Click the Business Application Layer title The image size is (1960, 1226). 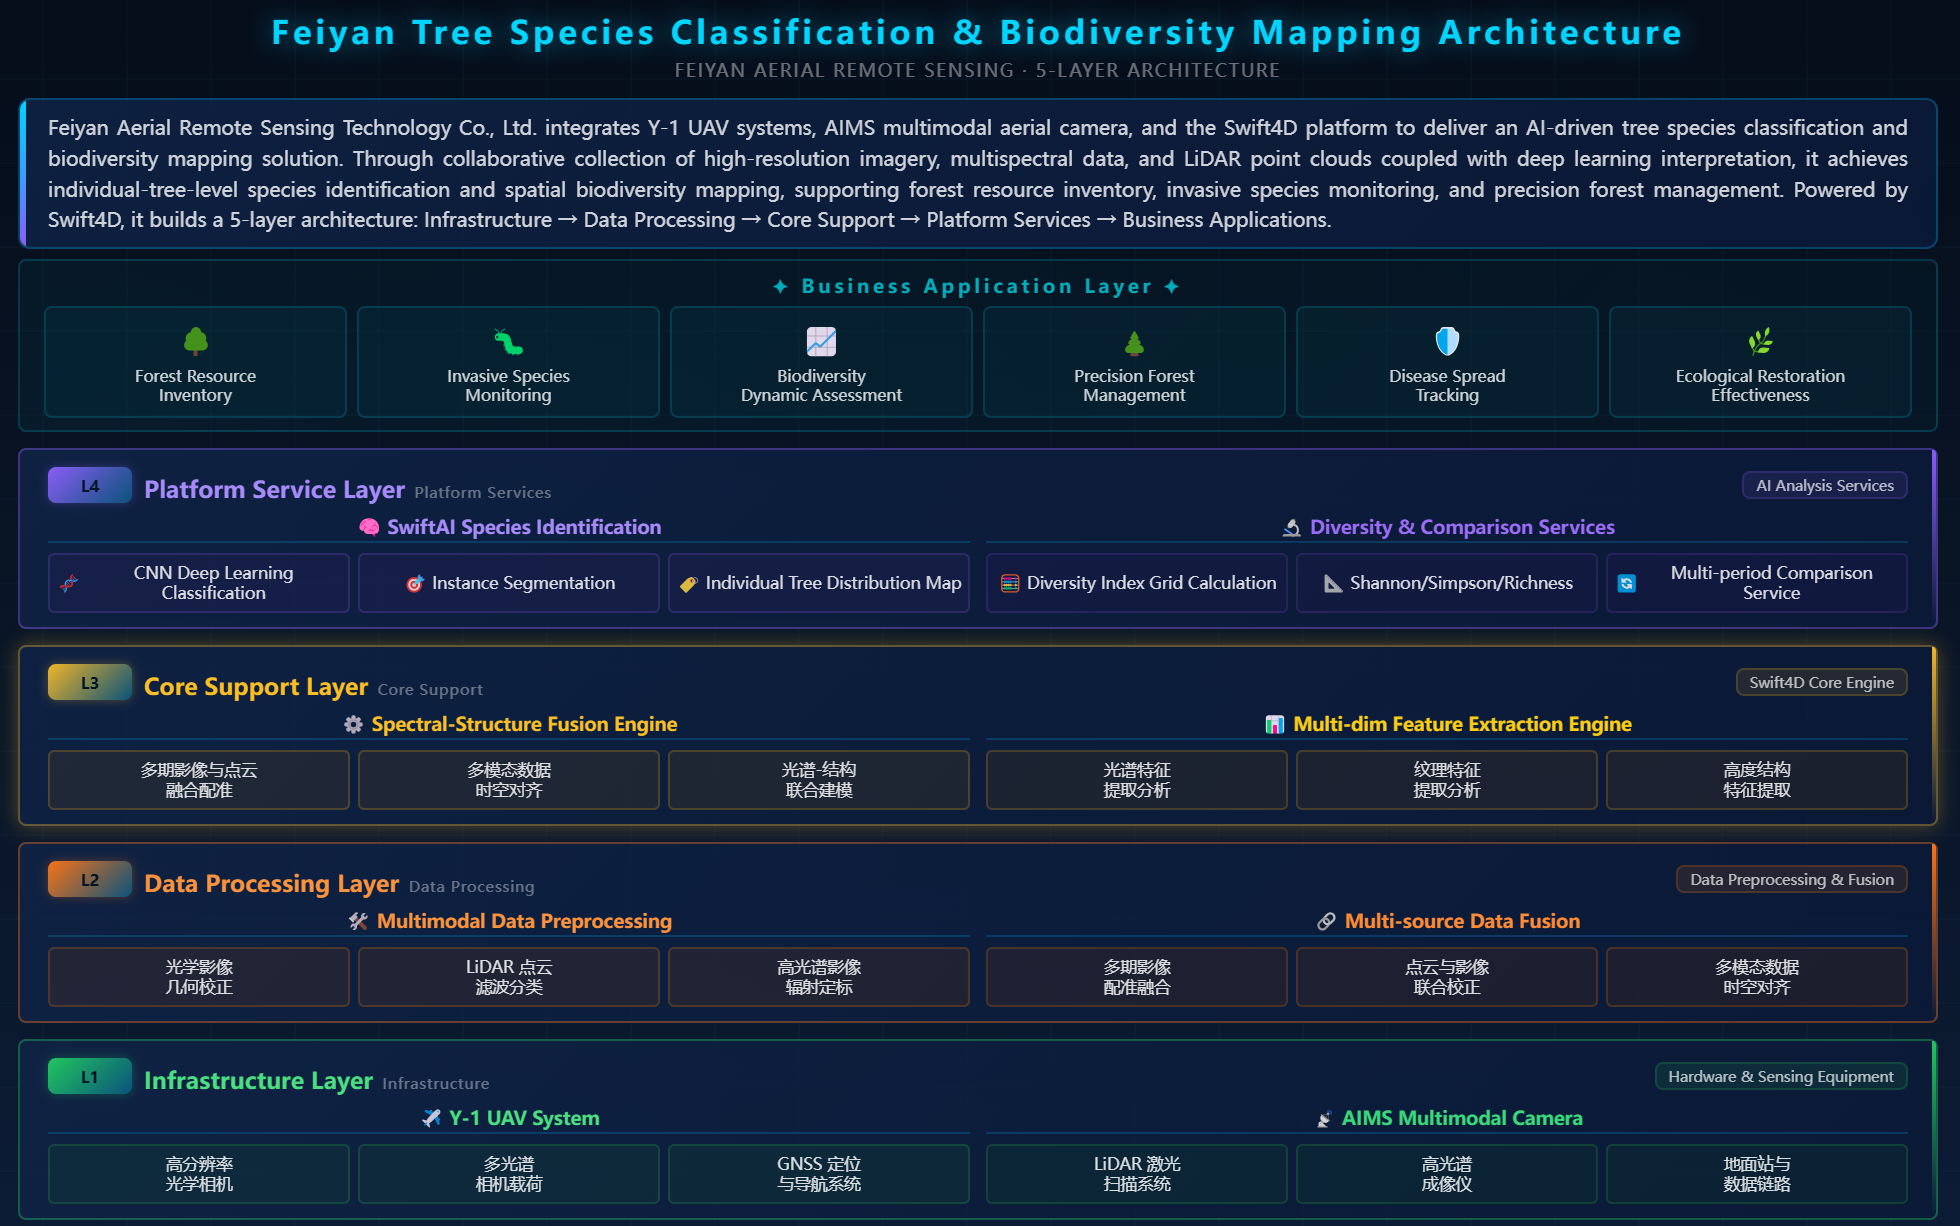pos(977,287)
